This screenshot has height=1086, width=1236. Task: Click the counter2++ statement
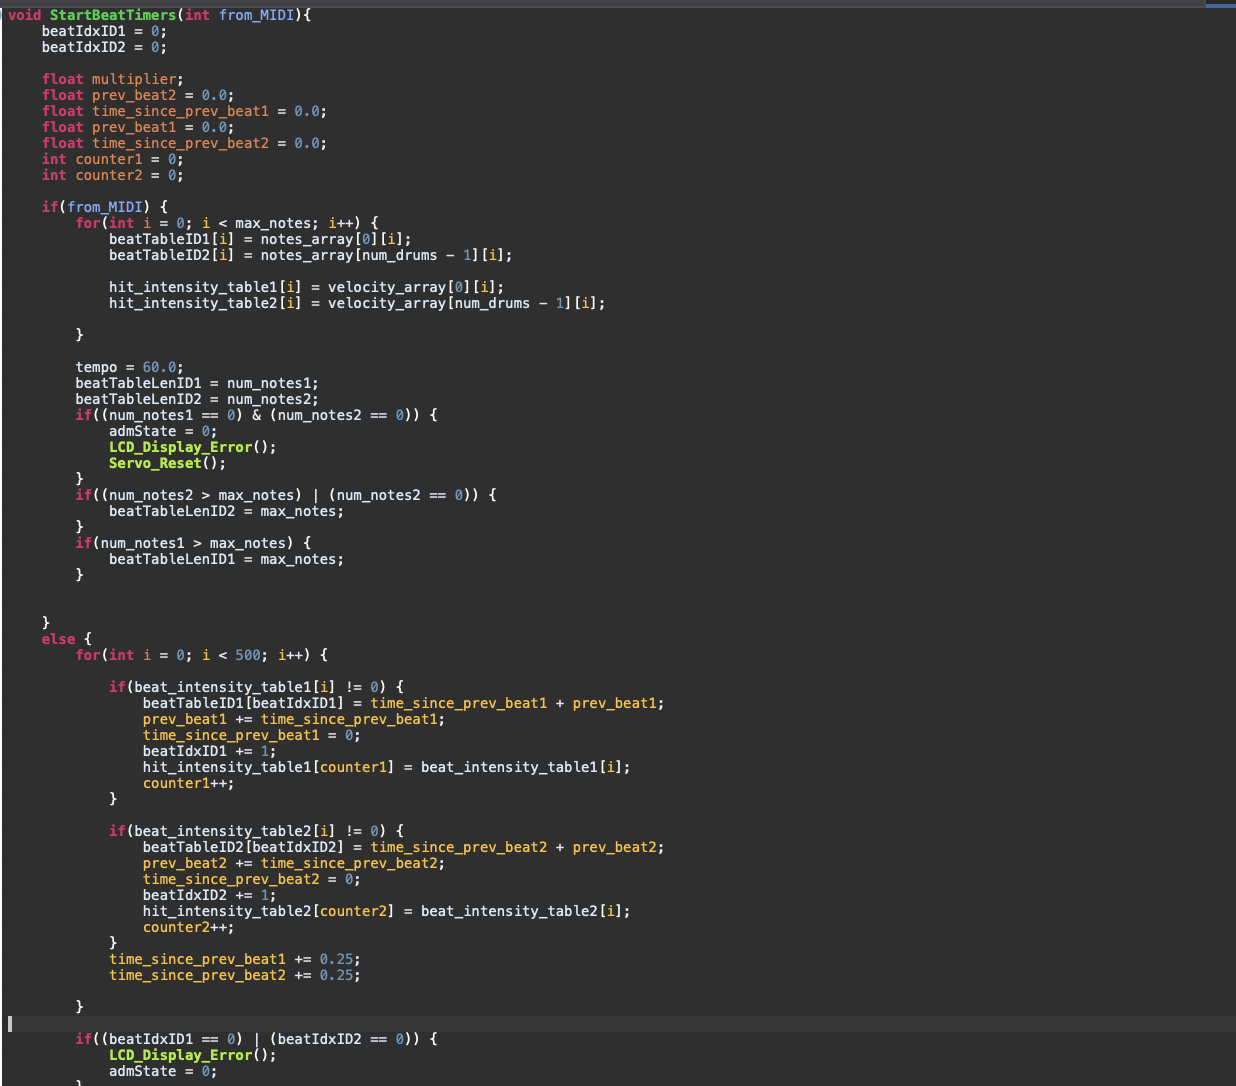click(188, 927)
